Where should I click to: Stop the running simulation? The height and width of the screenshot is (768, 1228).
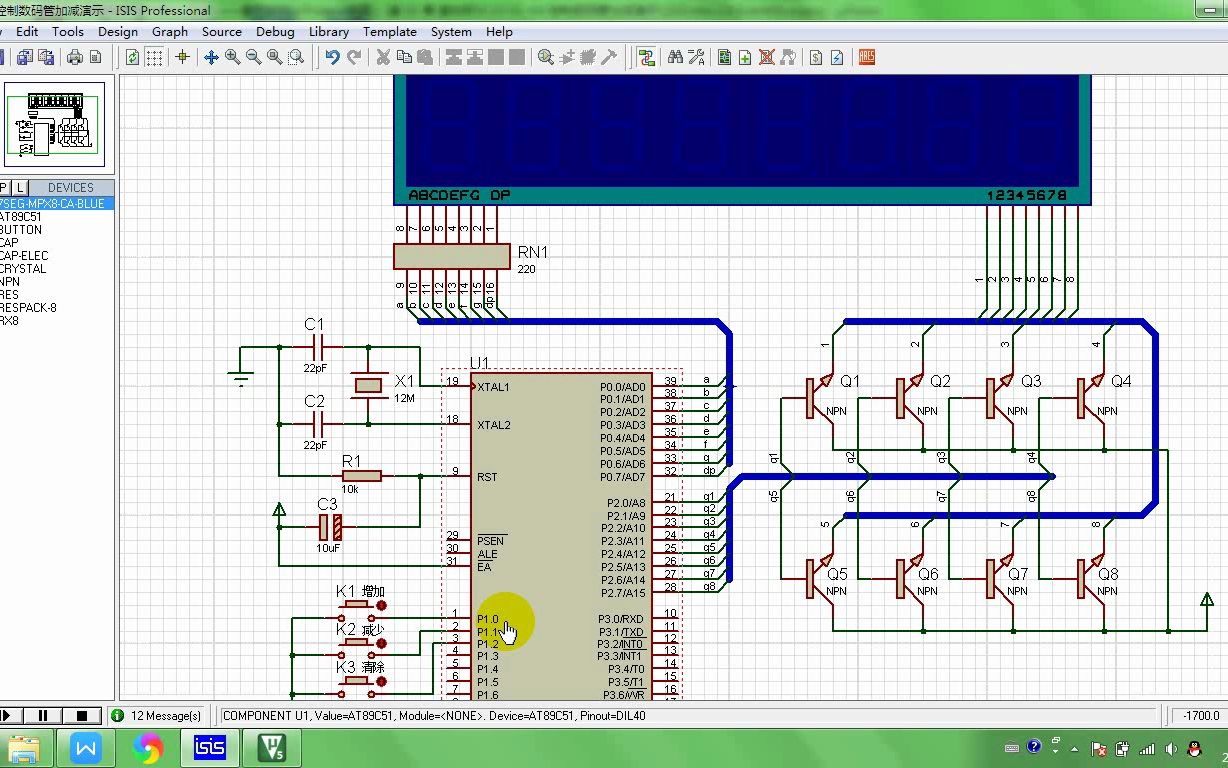point(83,715)
